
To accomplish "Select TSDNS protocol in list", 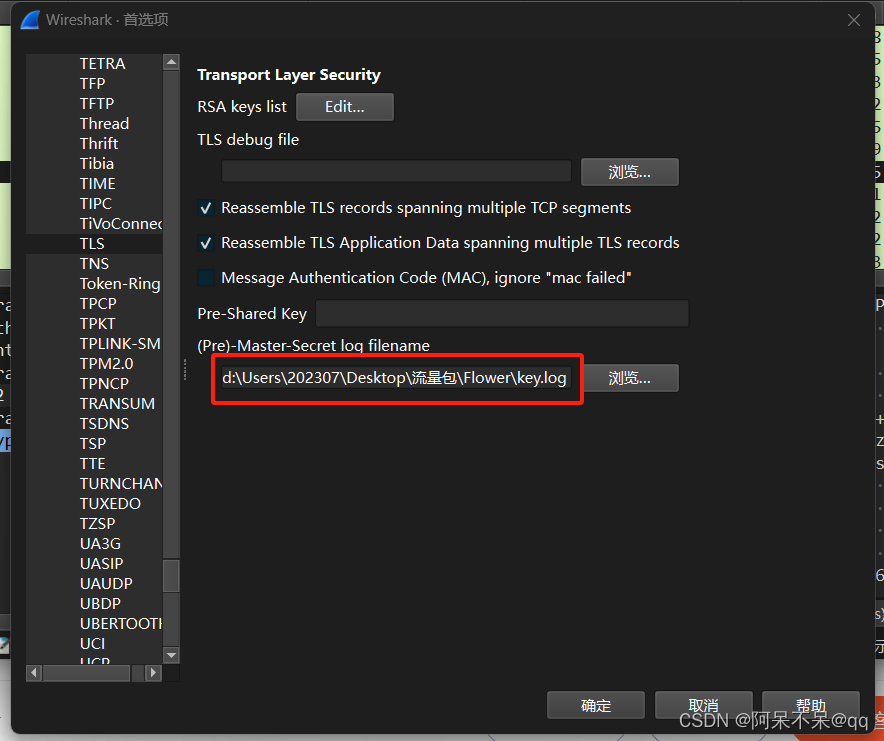I will pyautogui.click(x=104, y=424).
